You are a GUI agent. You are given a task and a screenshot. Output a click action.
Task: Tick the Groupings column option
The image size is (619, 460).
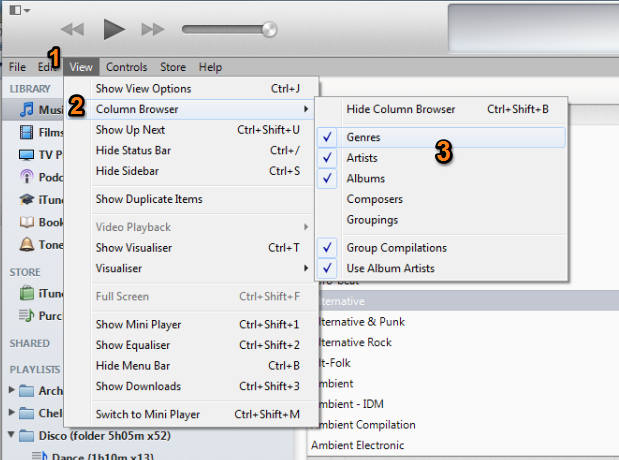click(441, 220)
